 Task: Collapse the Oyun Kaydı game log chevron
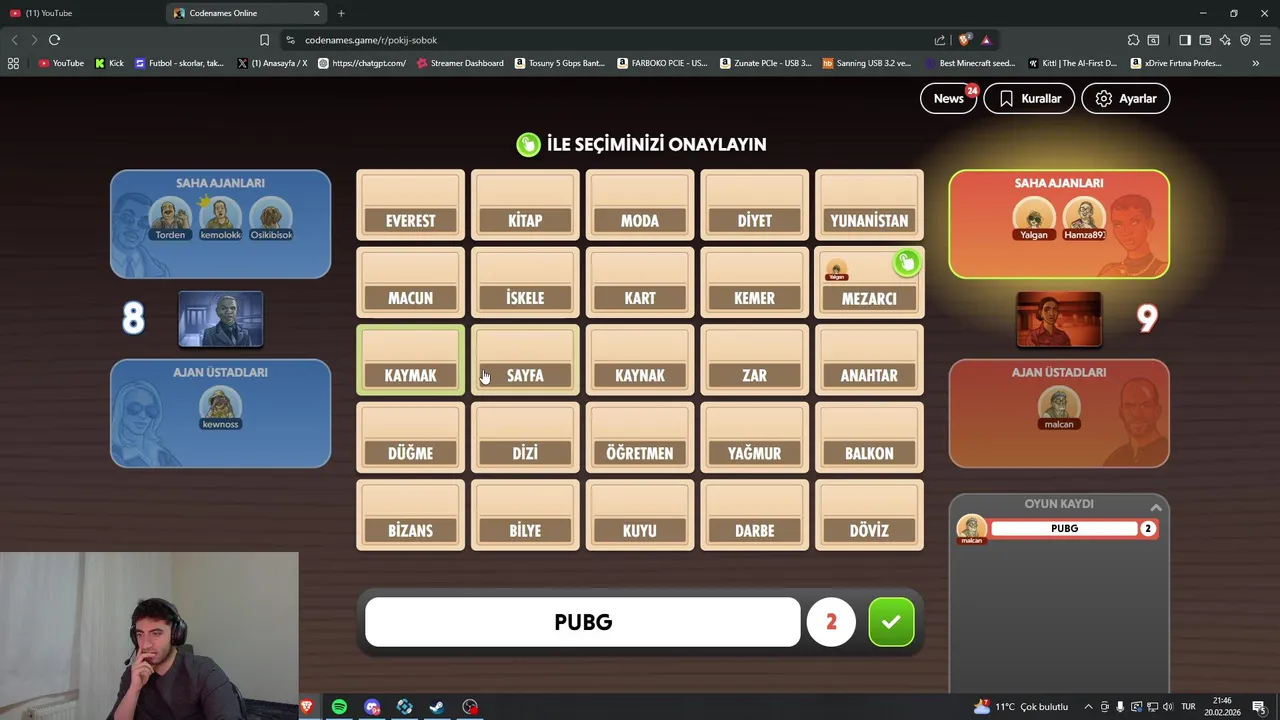point(1156,507)
